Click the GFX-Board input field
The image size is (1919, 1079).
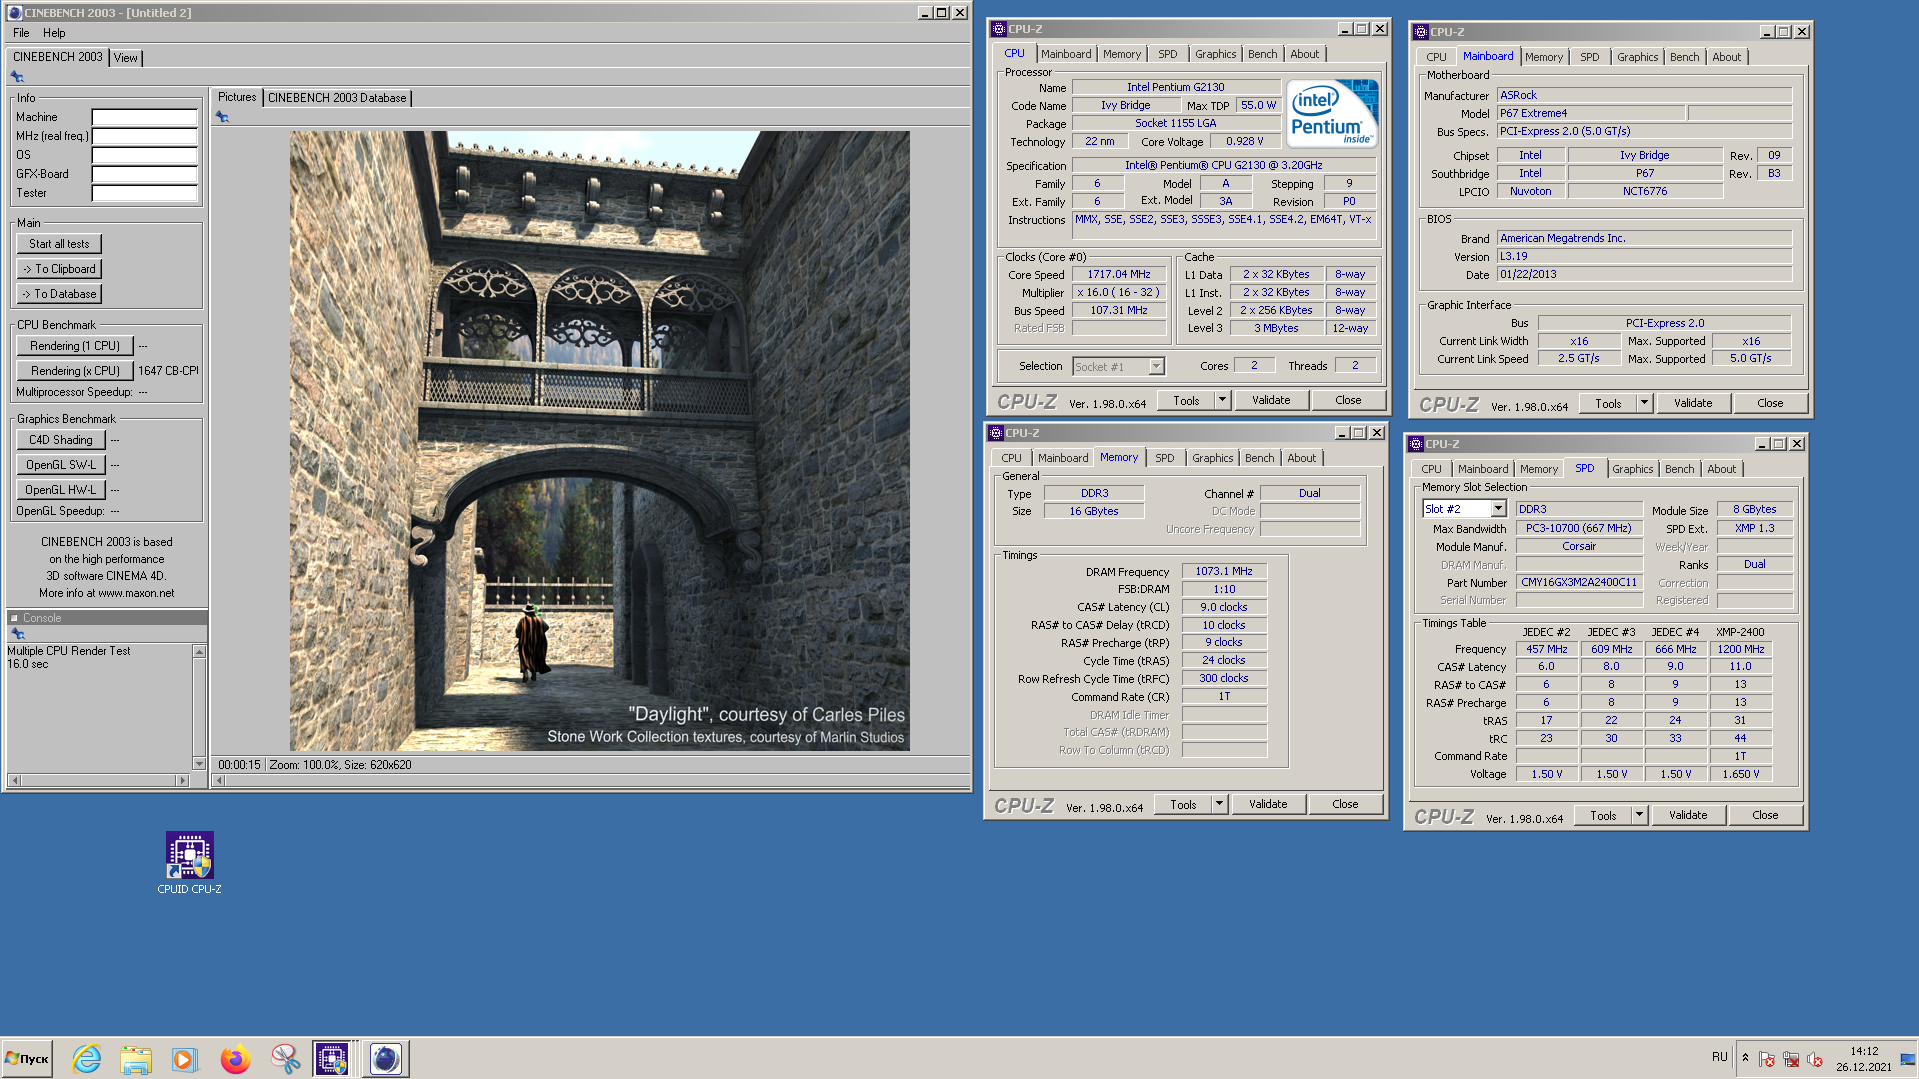pyautogui.click(x=144, y=174)
